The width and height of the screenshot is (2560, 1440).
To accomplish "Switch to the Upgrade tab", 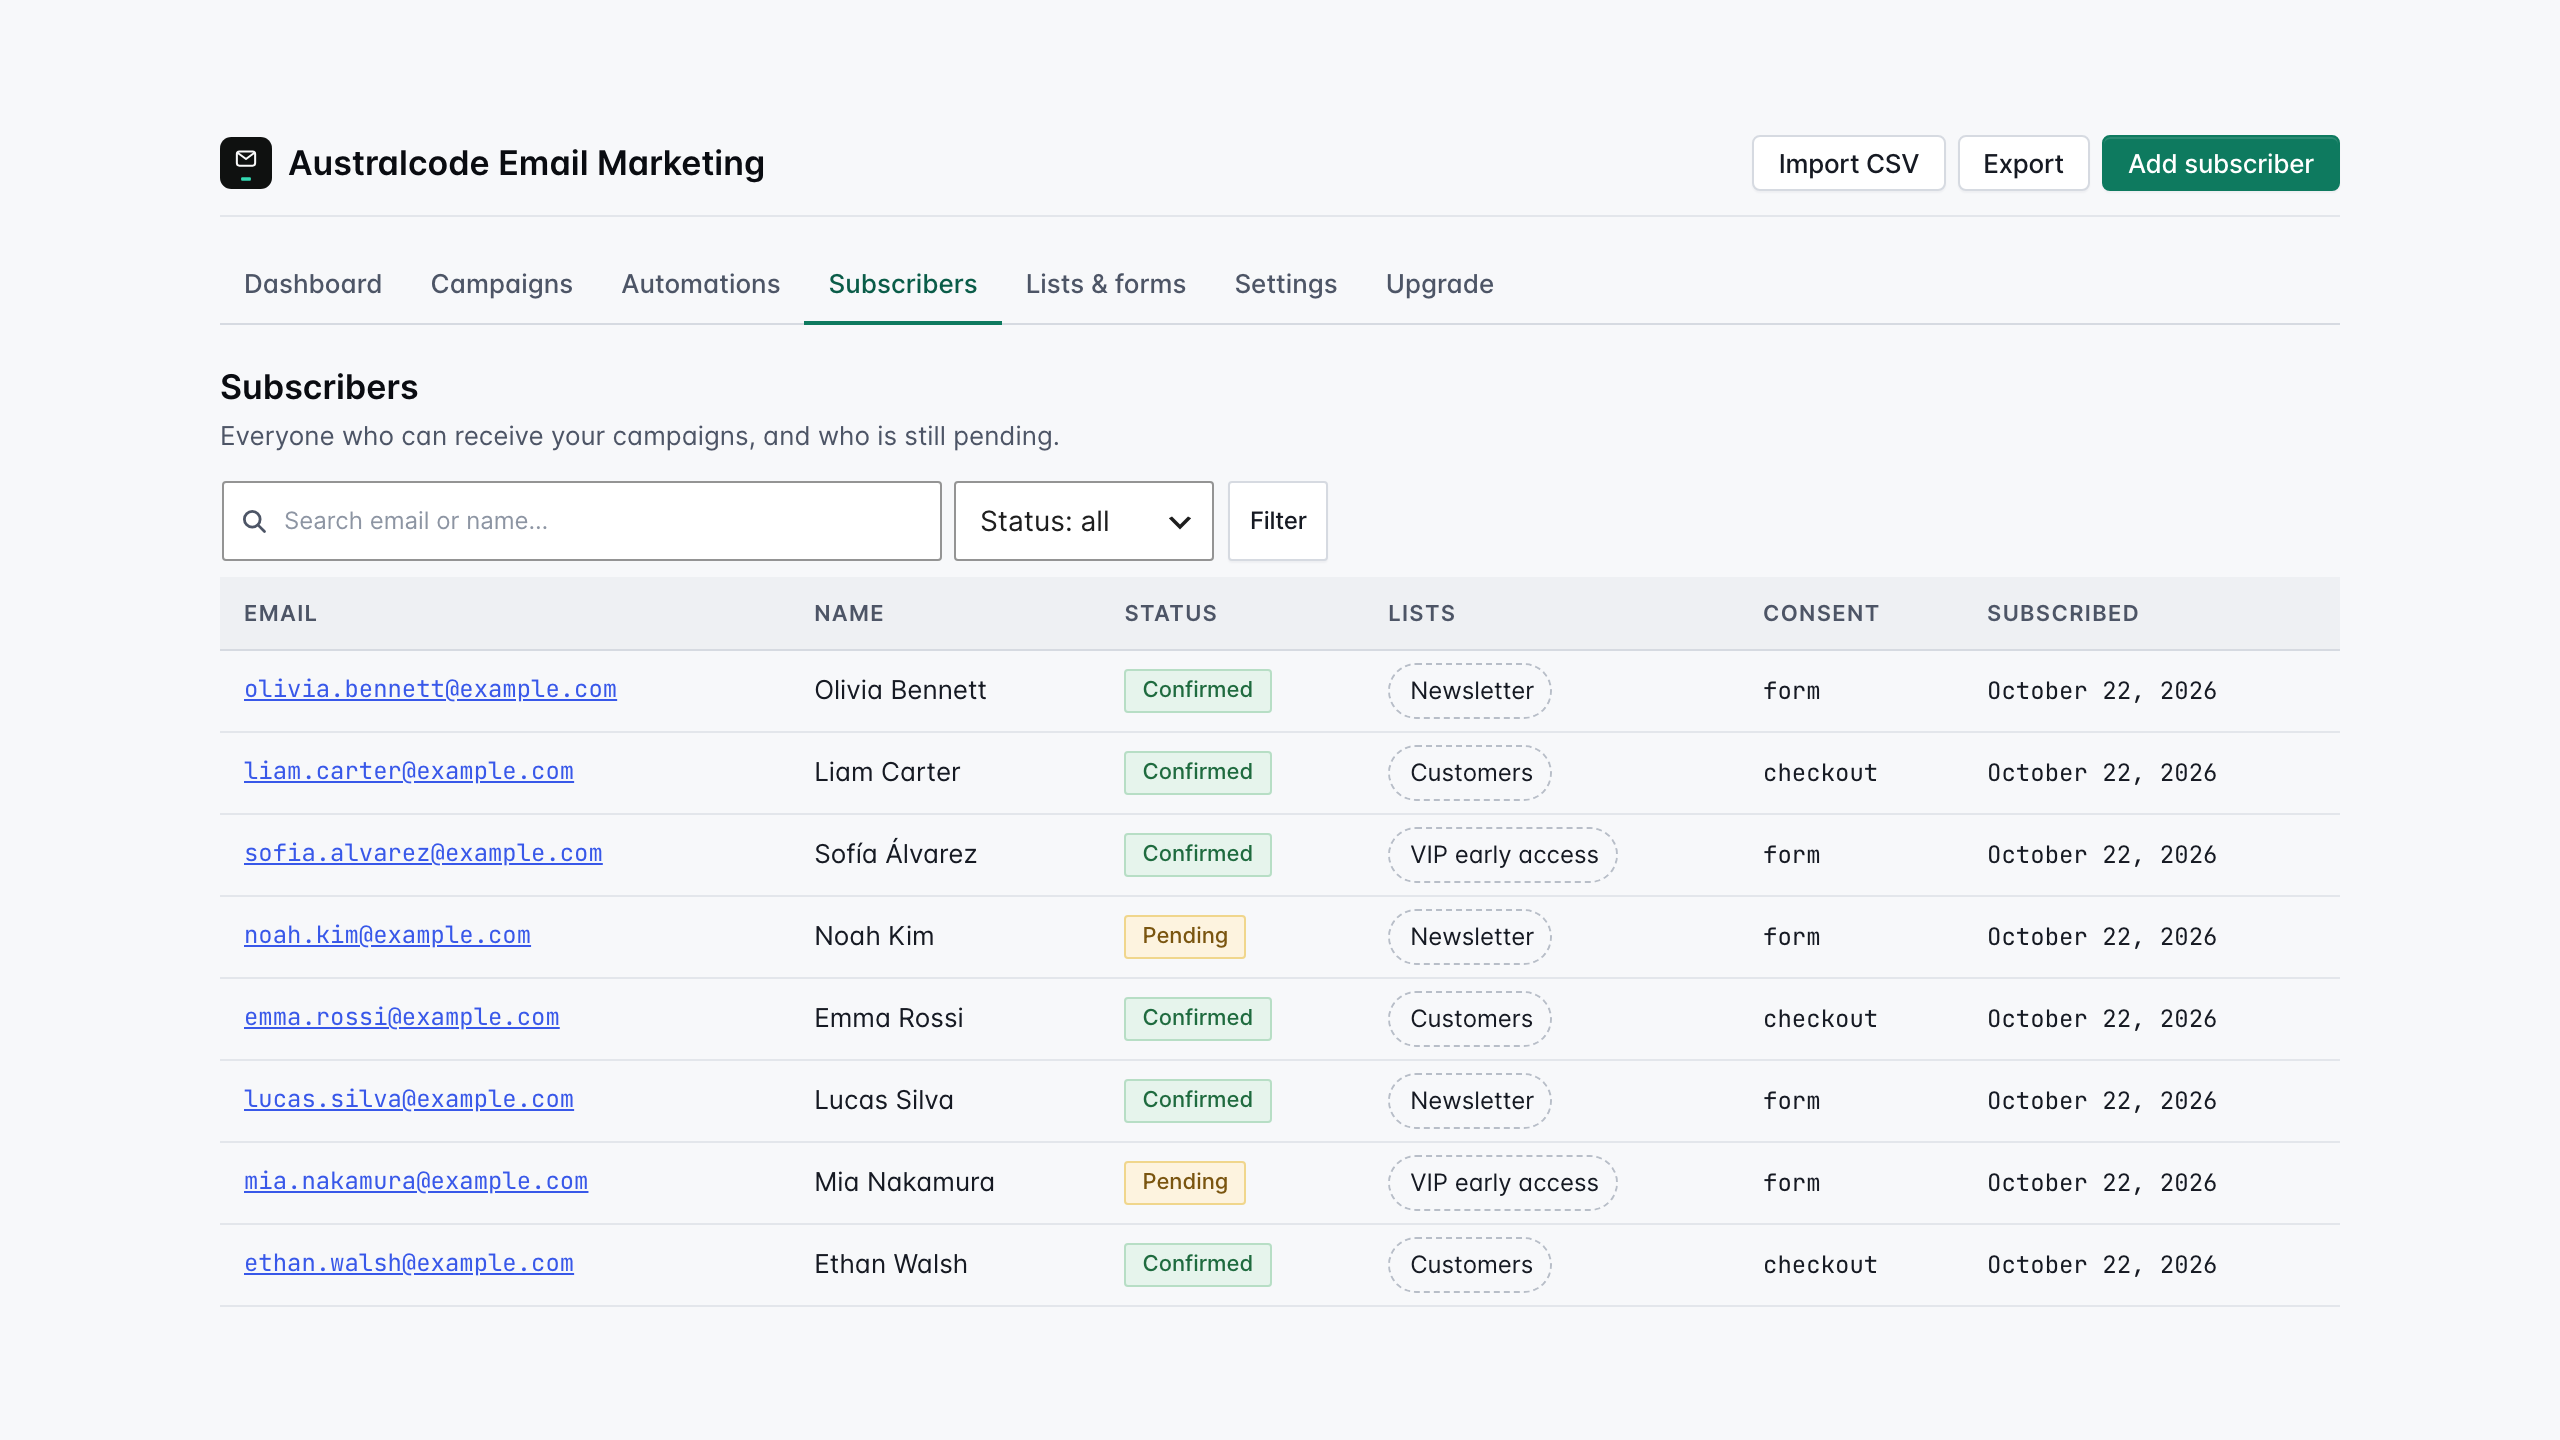I will tap(1440, 284).
